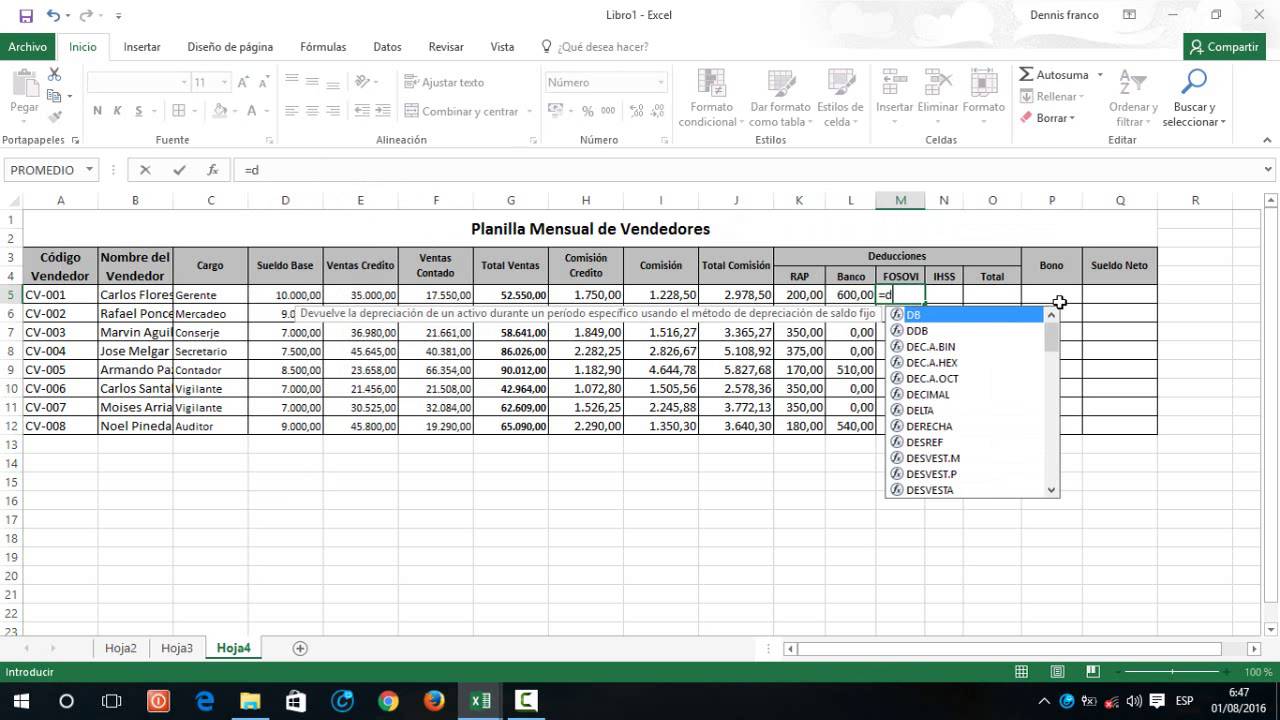The image size is (1280, 720).
Task: Switch to the Fórmulas tab
Action: [323, 47]
